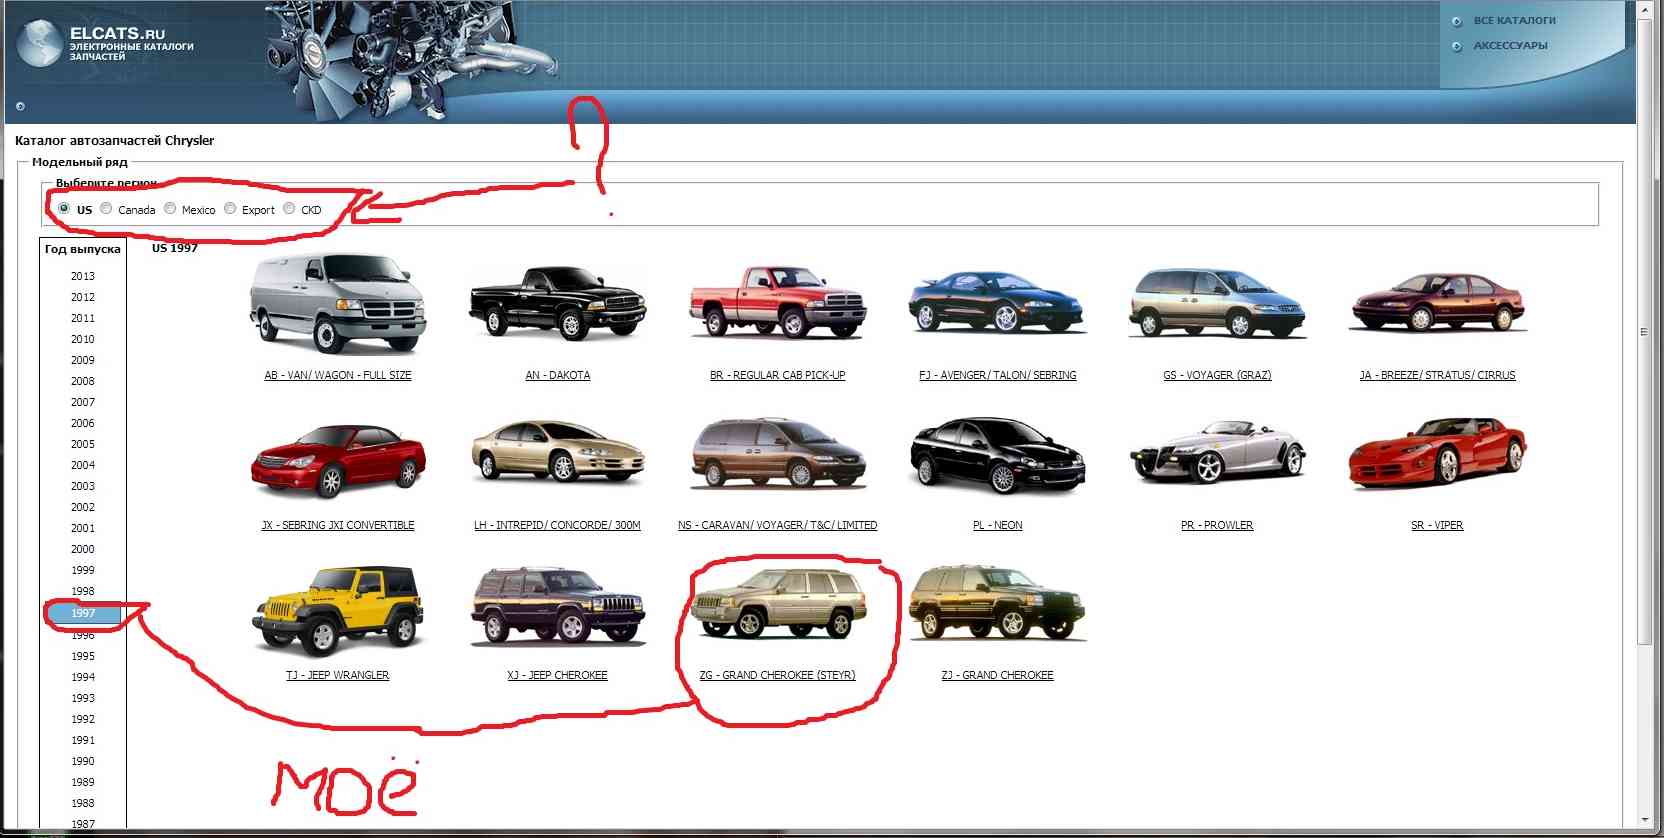Open the JA Breeze/Stratus/Cirrus sedan thumbnail

tap(1437, 302)
